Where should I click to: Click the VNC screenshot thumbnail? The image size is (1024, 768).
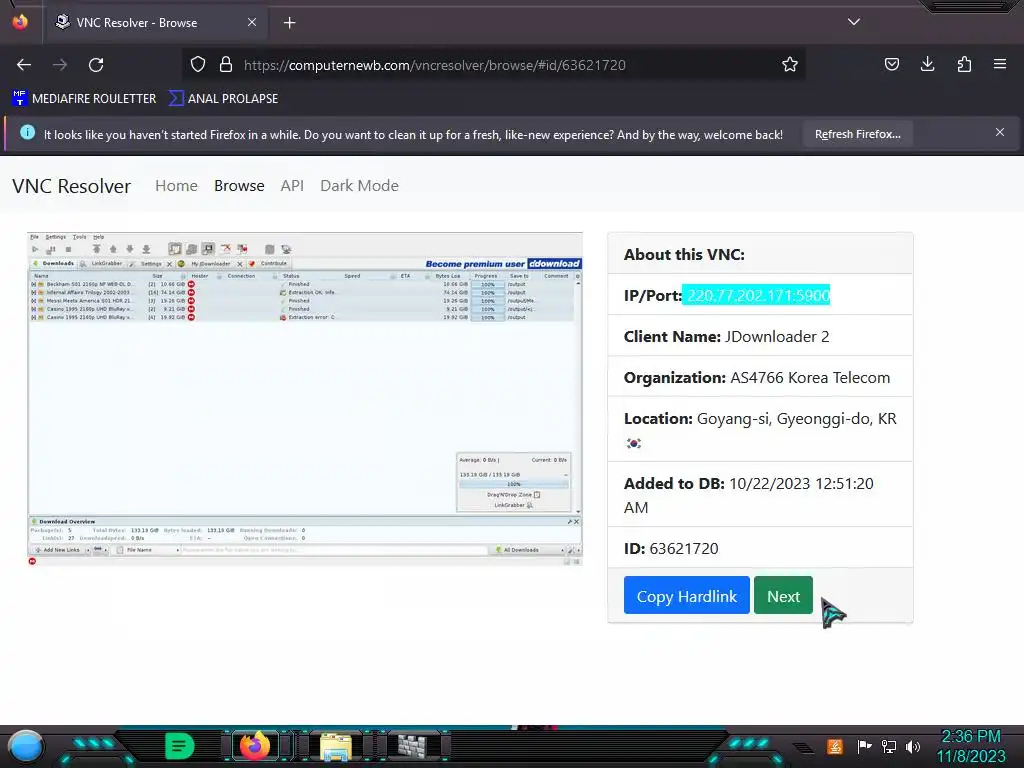(304, 398)
